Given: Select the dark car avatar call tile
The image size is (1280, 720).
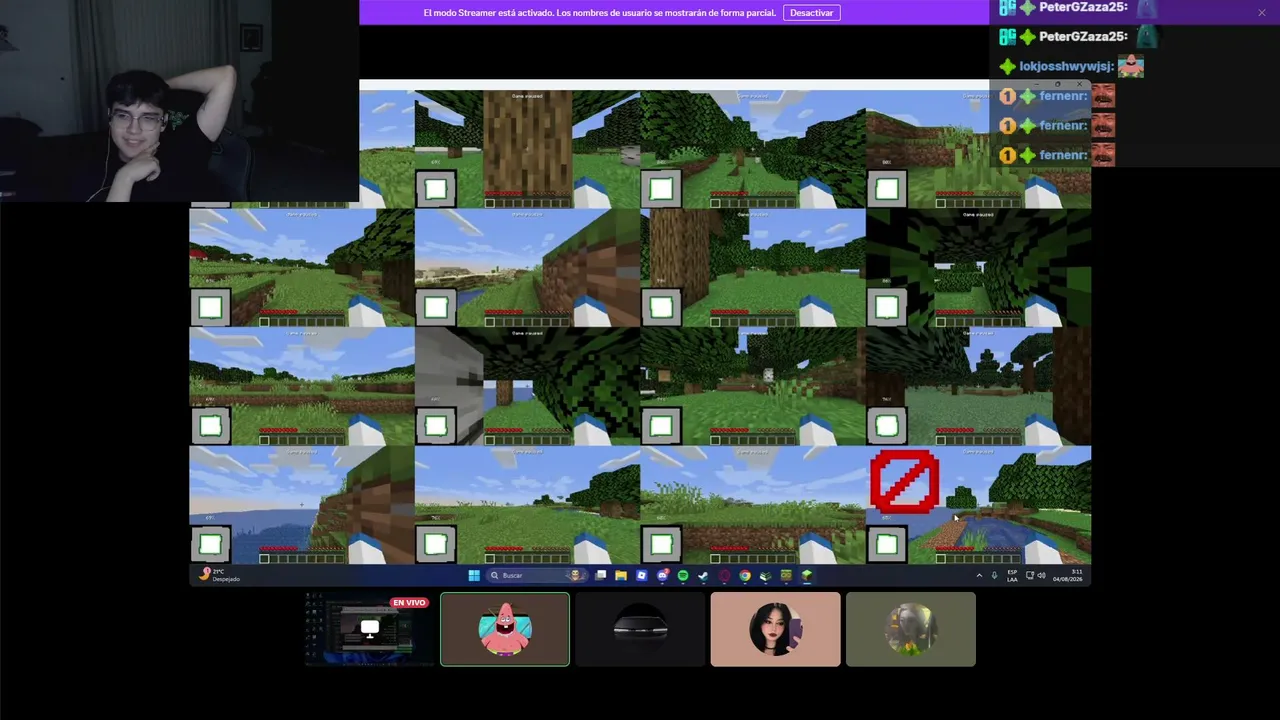Looking at the screenshot, I should coord(640,629).
